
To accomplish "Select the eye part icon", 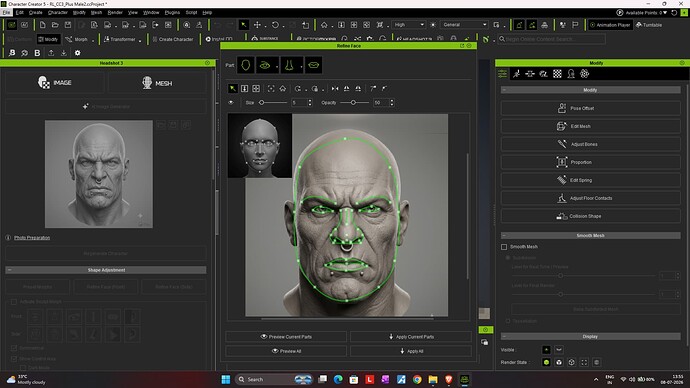I will click(x=265, y=65).
